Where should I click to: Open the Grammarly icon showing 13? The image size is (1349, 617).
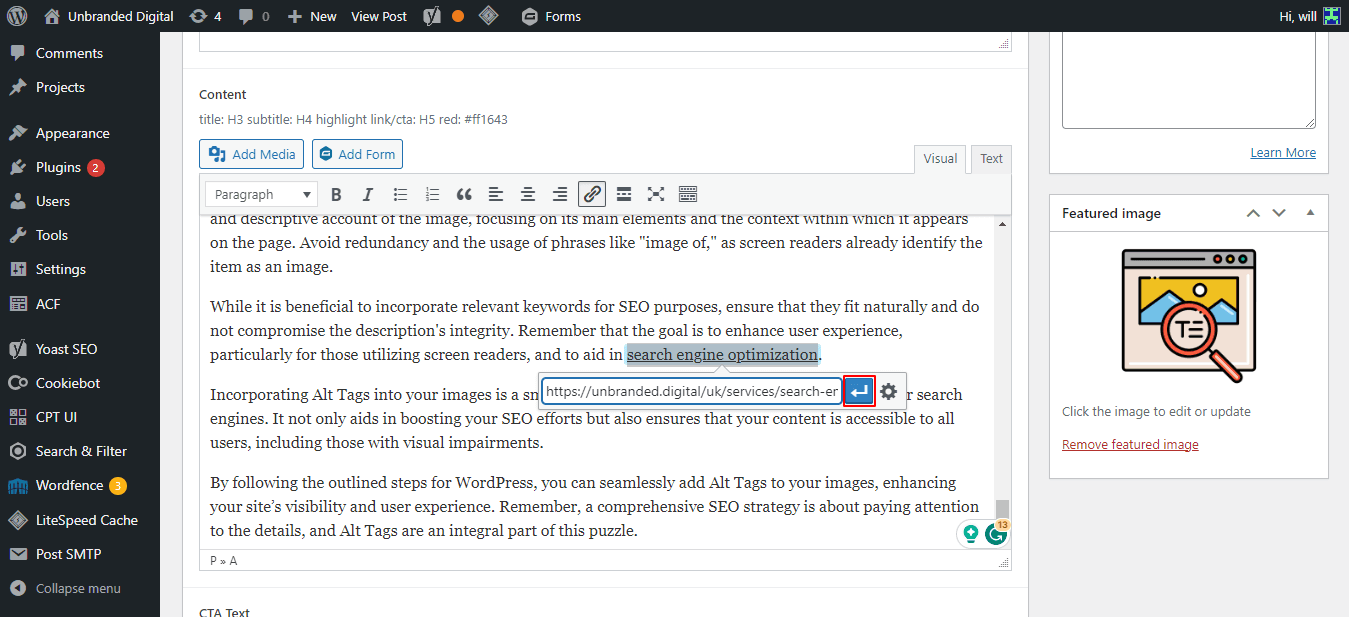point(996,534)
